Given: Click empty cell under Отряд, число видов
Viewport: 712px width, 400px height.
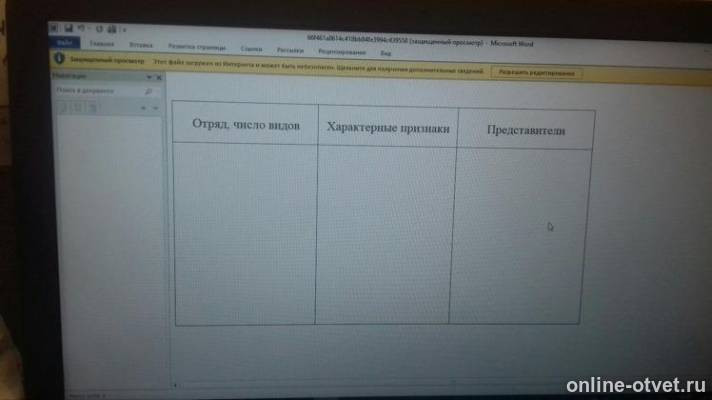Looking at the screenshot, I should coord(245,233).
